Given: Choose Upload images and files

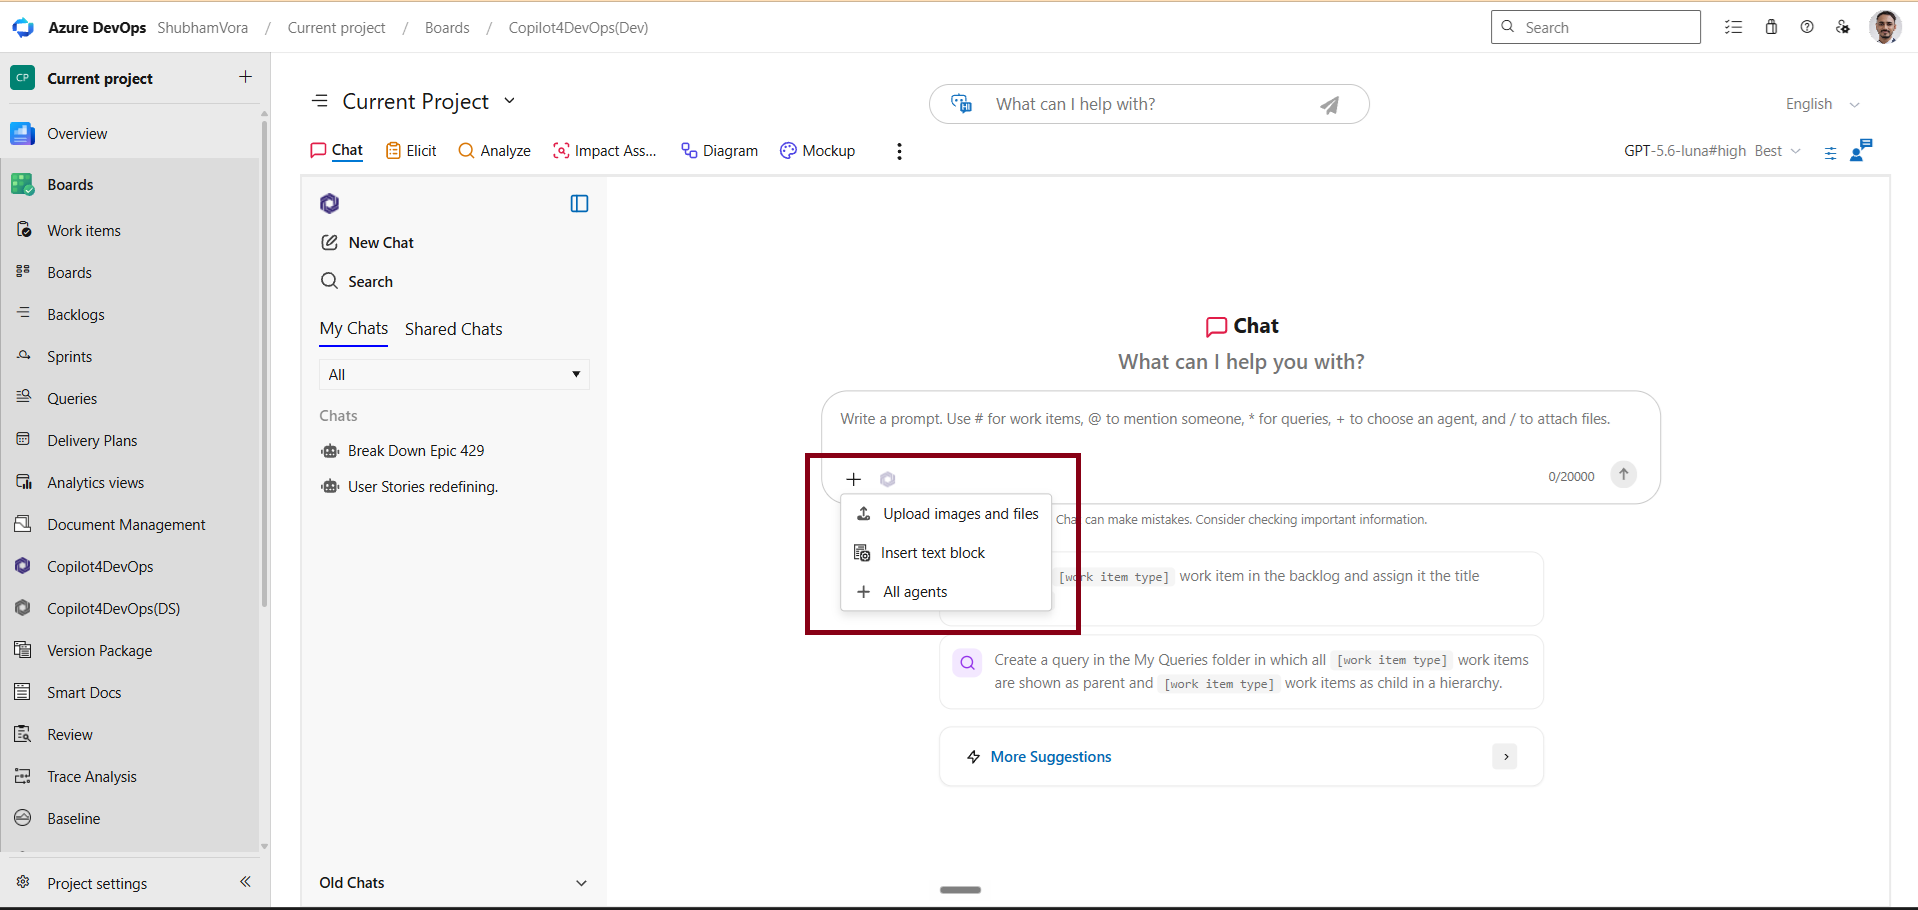Looking at the screenshot, I should pos(946,514).
